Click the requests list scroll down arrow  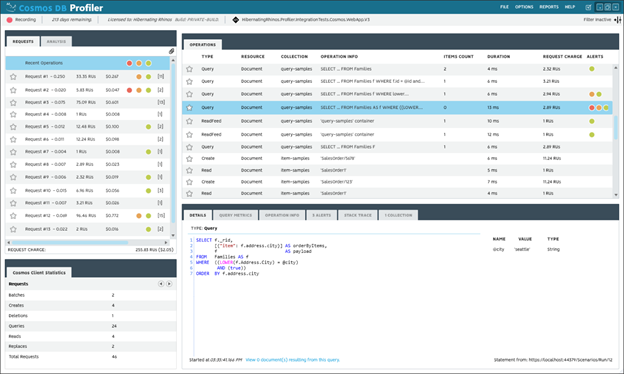pos(173,236)
